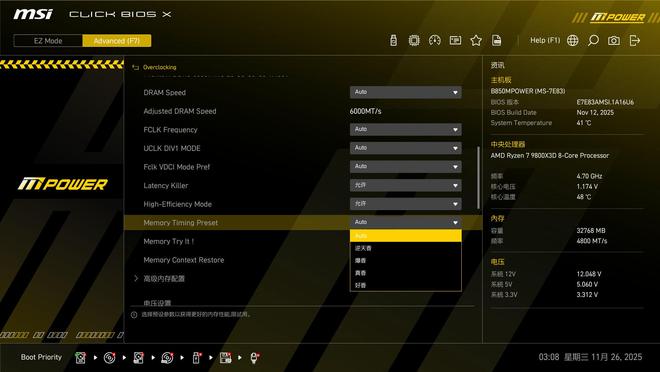
Task: Choose highlighted Auto option in preset list
Action: (x=405, y=236)
